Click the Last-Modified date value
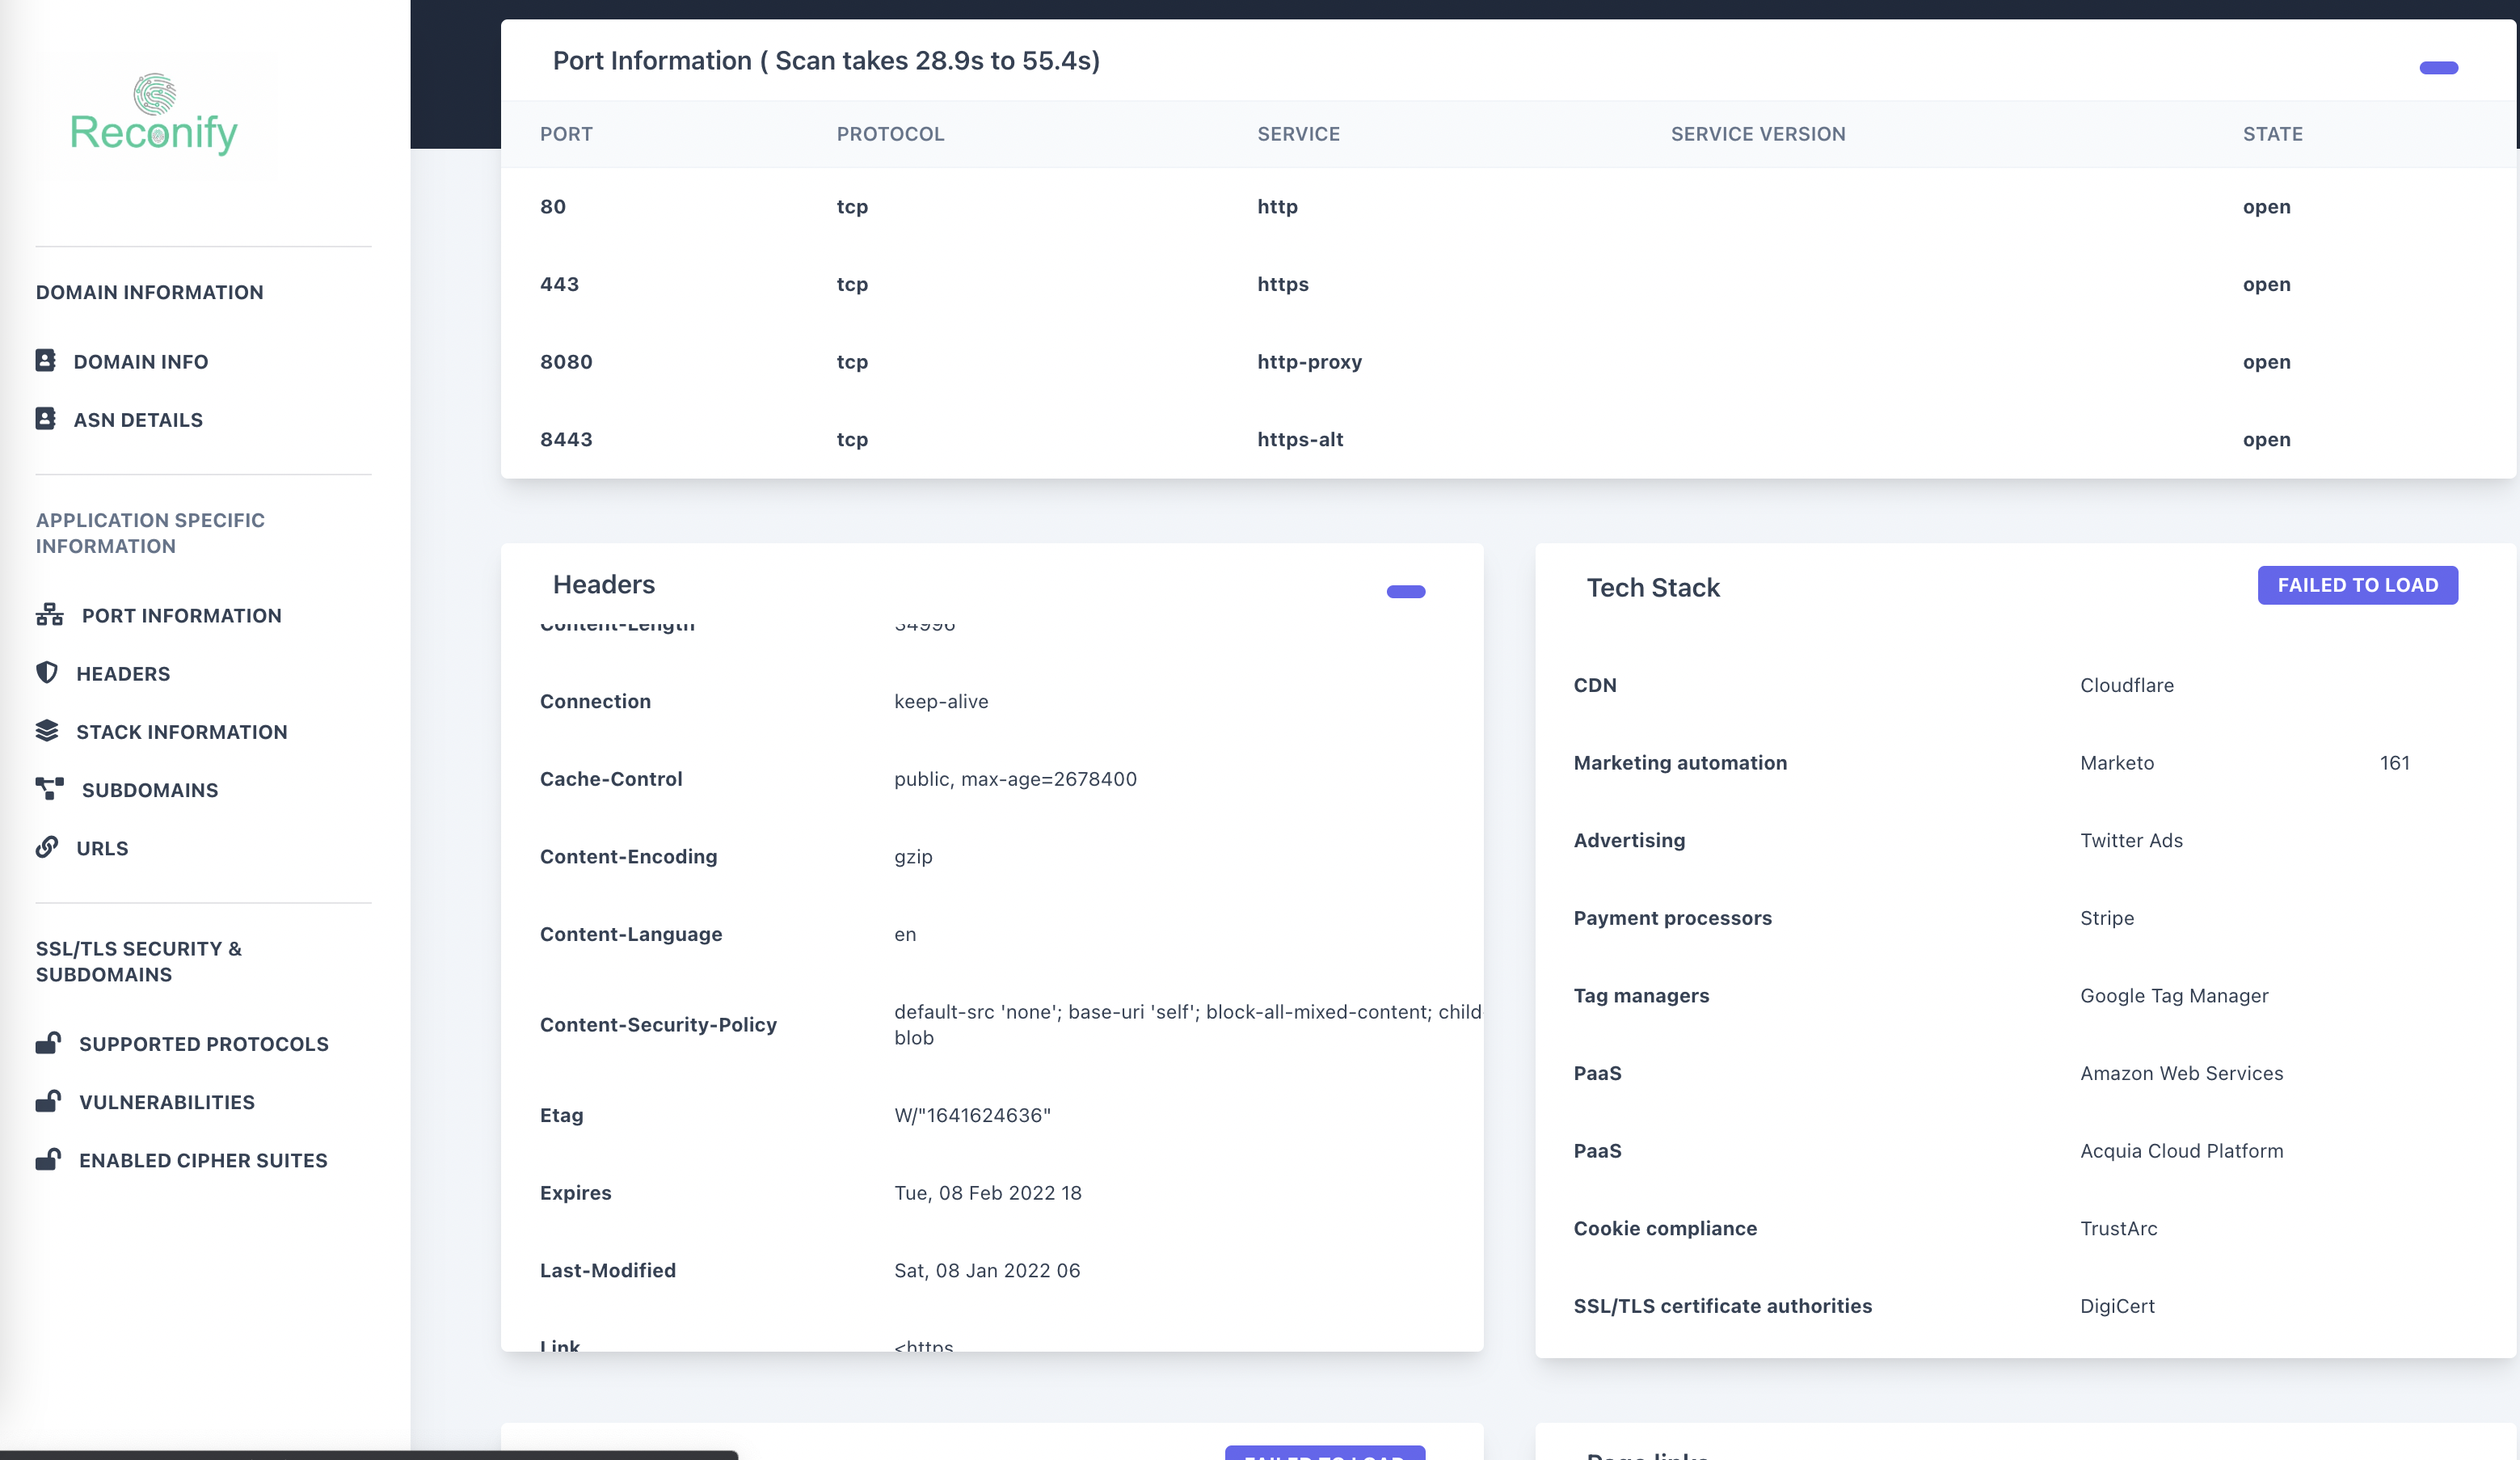 click(988, 1270)
